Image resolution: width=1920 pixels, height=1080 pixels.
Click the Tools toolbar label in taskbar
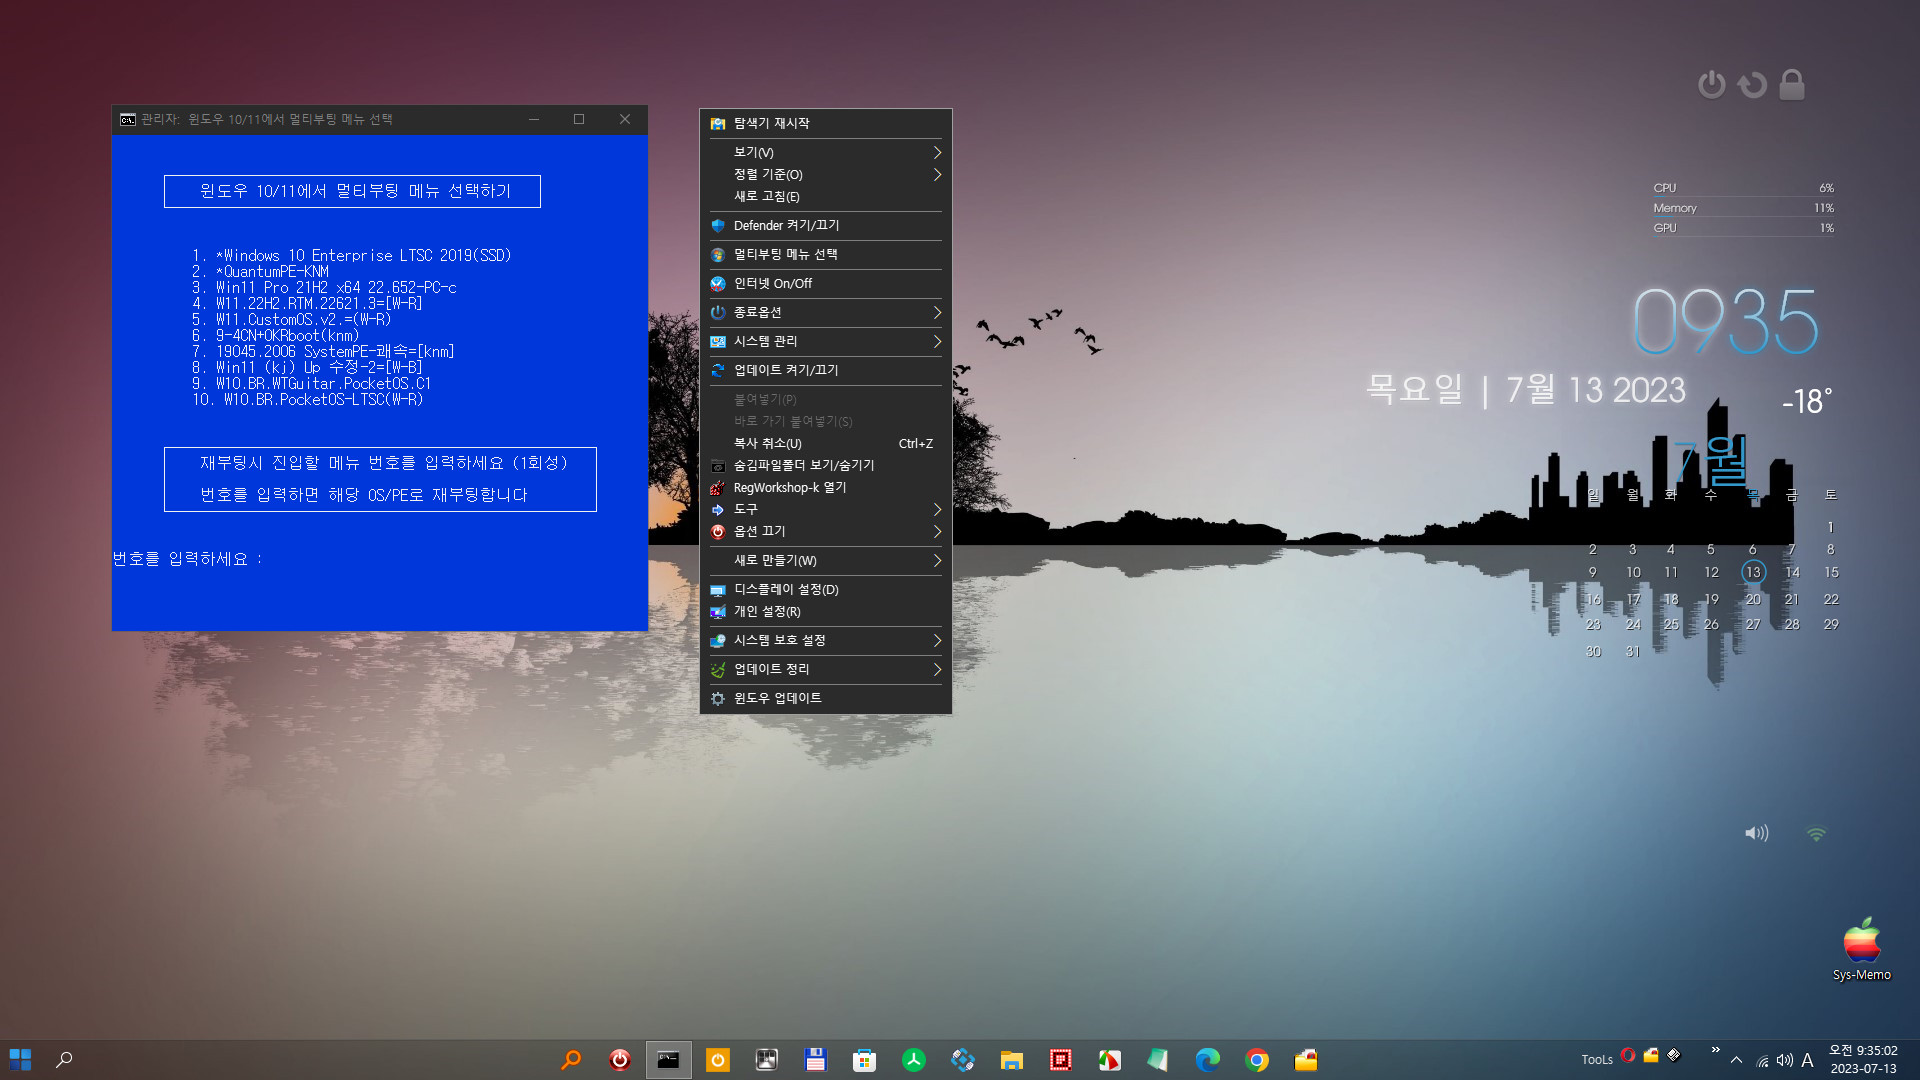tap(1597, 1060)
